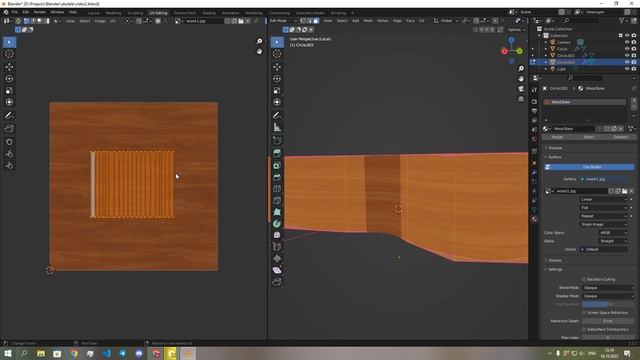Select the Scale tool in UV editor toolbar
The width and height of the screenshot is (640, 360).
coord(9,90)
